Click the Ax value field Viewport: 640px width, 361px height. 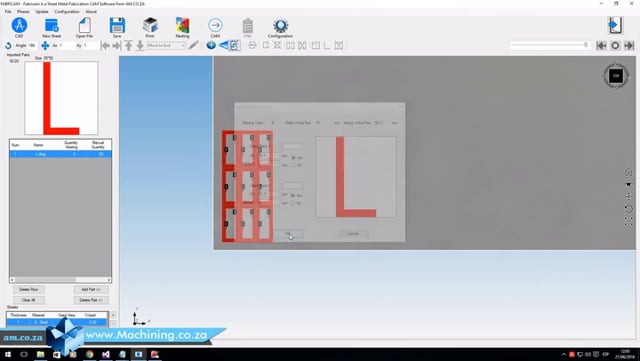point(66,45)
